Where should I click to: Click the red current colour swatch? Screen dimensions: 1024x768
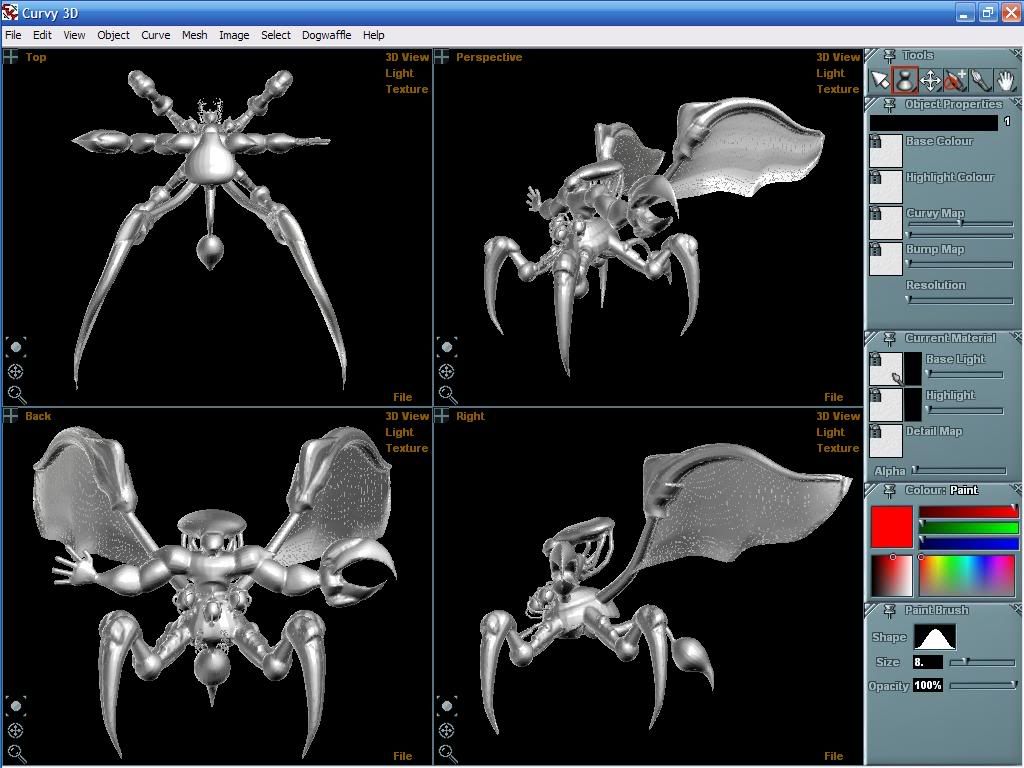(891, 527)
